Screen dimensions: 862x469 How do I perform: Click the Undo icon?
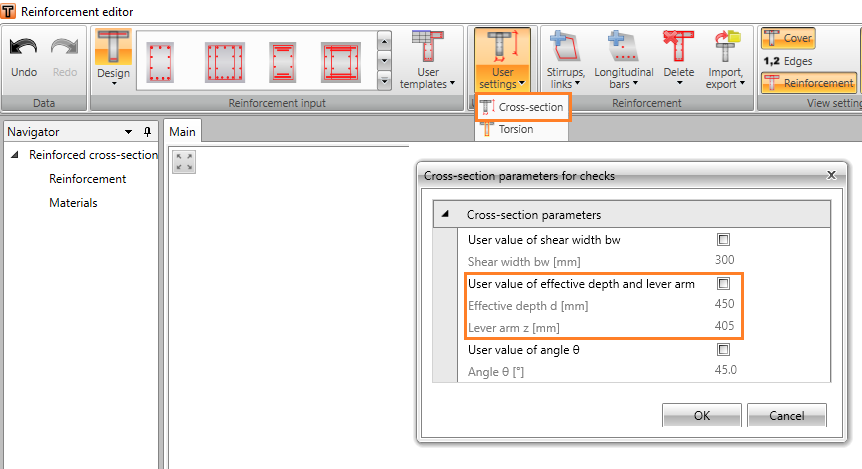[x=24, y=48]
